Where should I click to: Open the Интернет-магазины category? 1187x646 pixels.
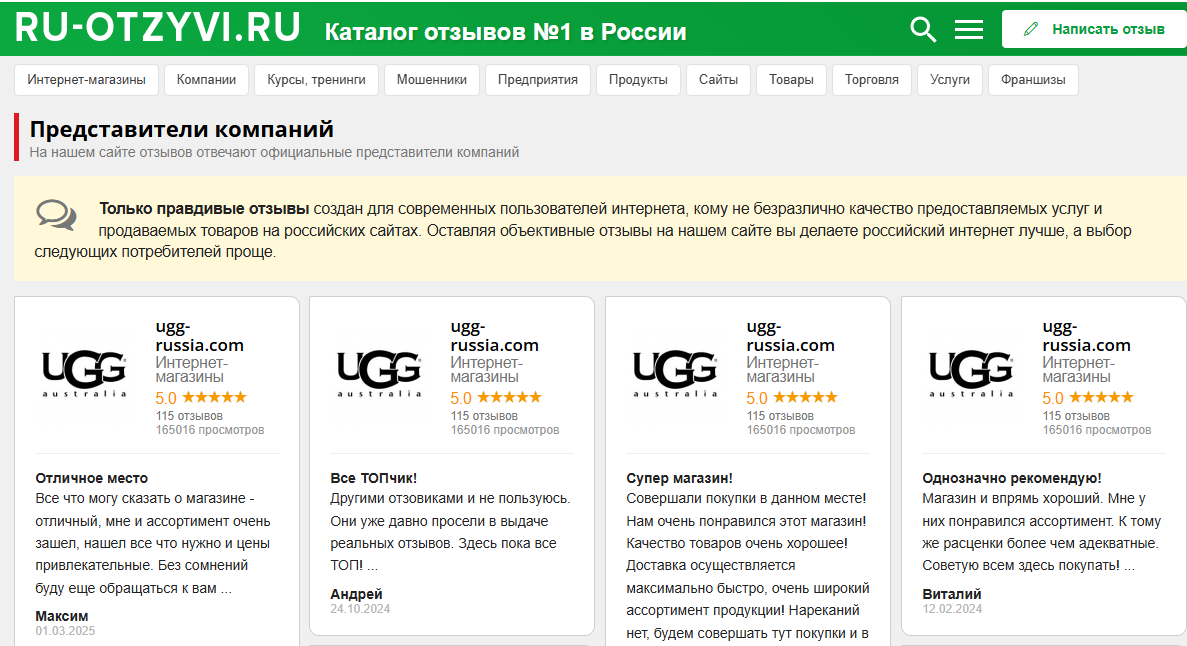86,80
